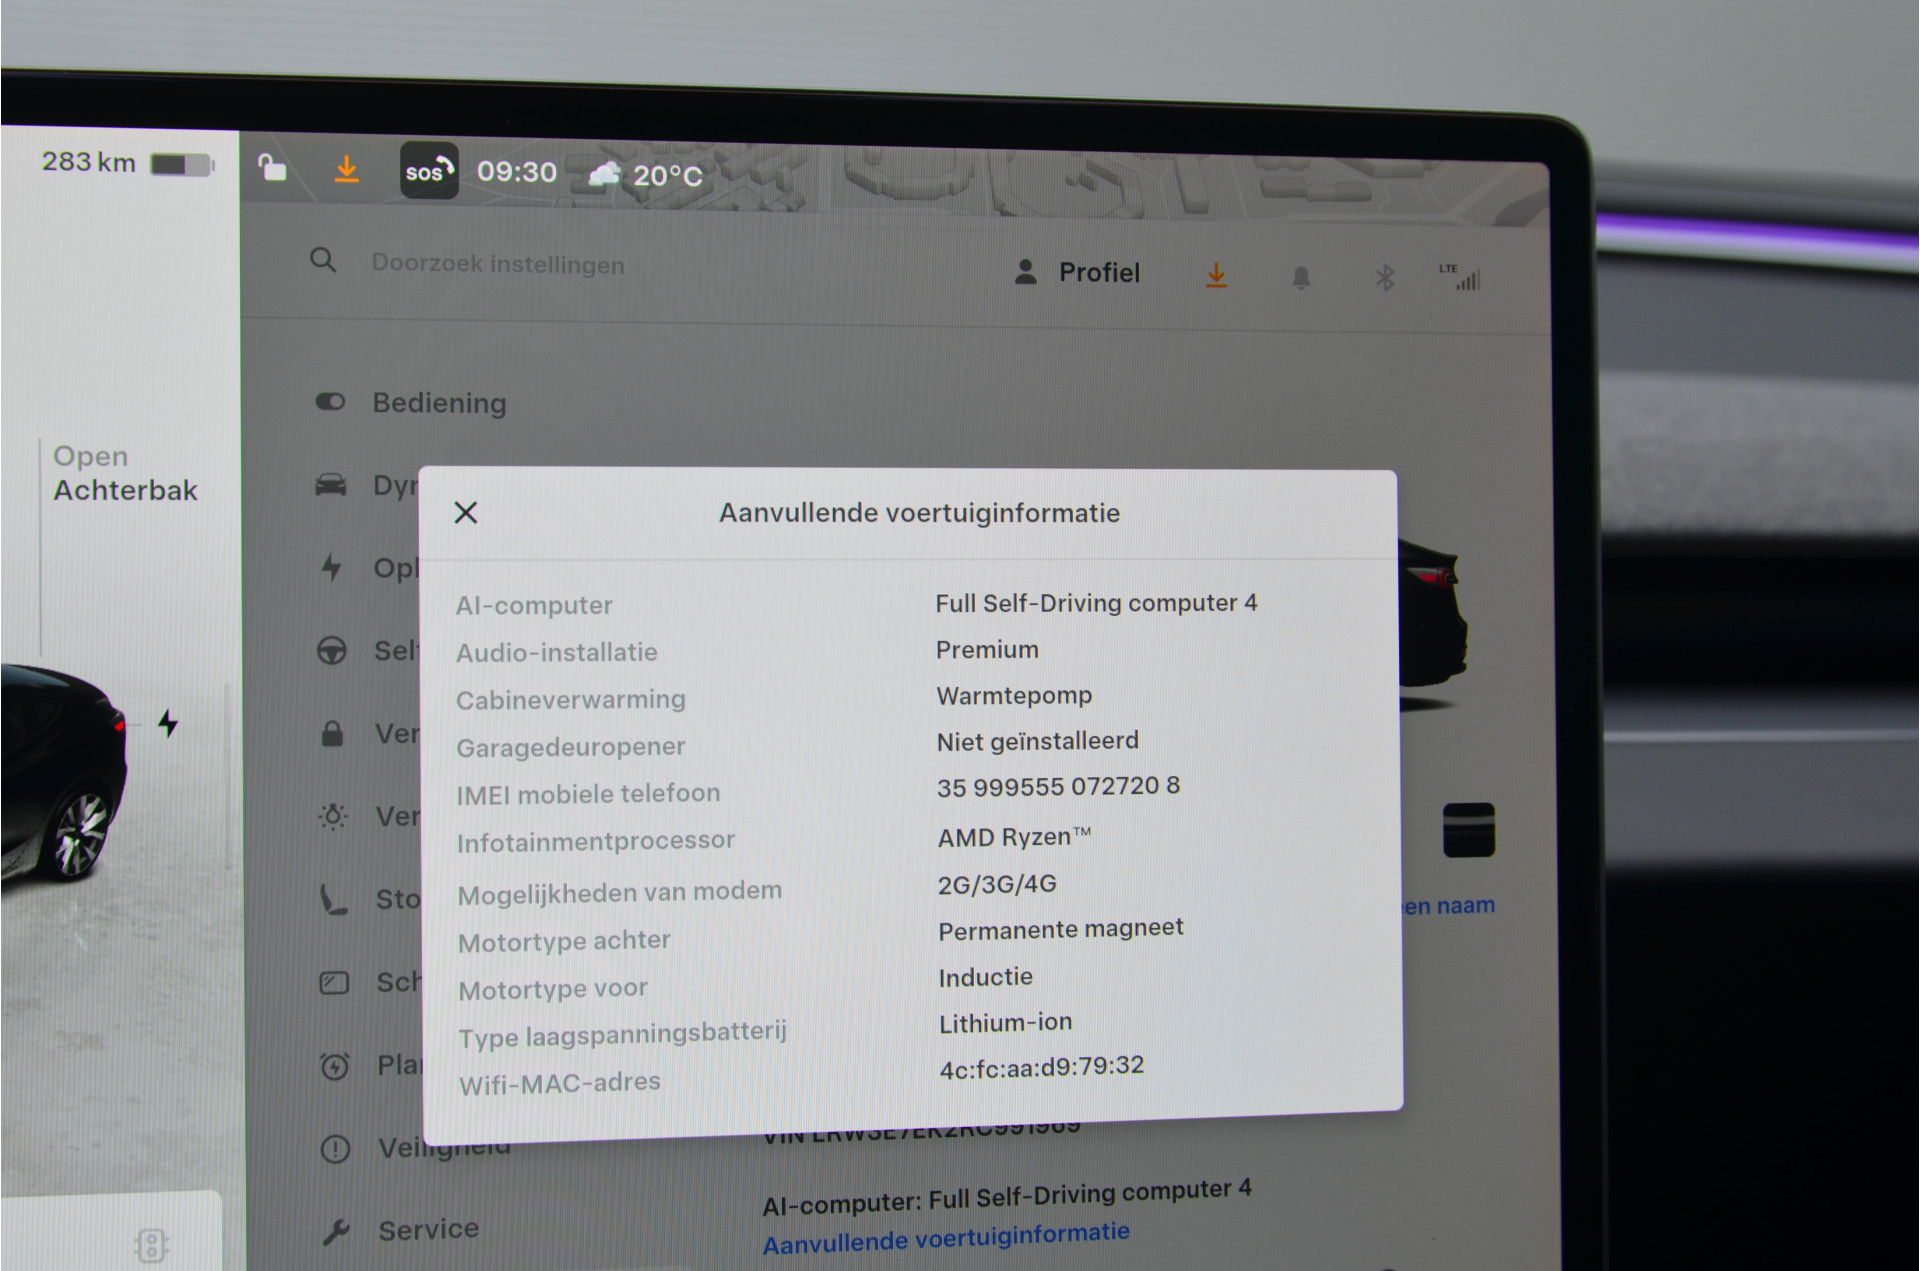This screenshot has width=1920, height=1271.
Task: Close the Aanvullende voertuiginformatie dialog
Action: click(x=466, y=513)
